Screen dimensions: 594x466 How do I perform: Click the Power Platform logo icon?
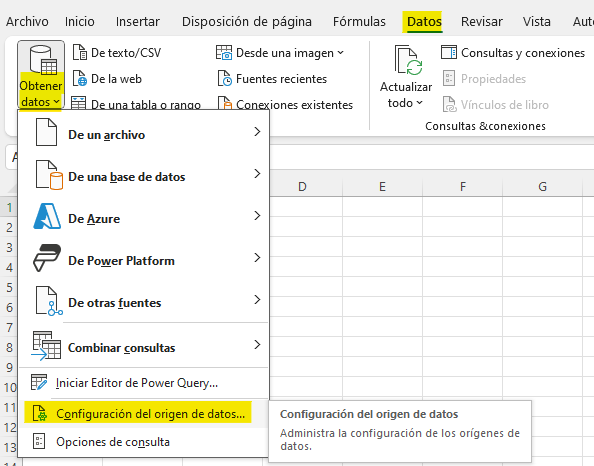tap(47, 258)
